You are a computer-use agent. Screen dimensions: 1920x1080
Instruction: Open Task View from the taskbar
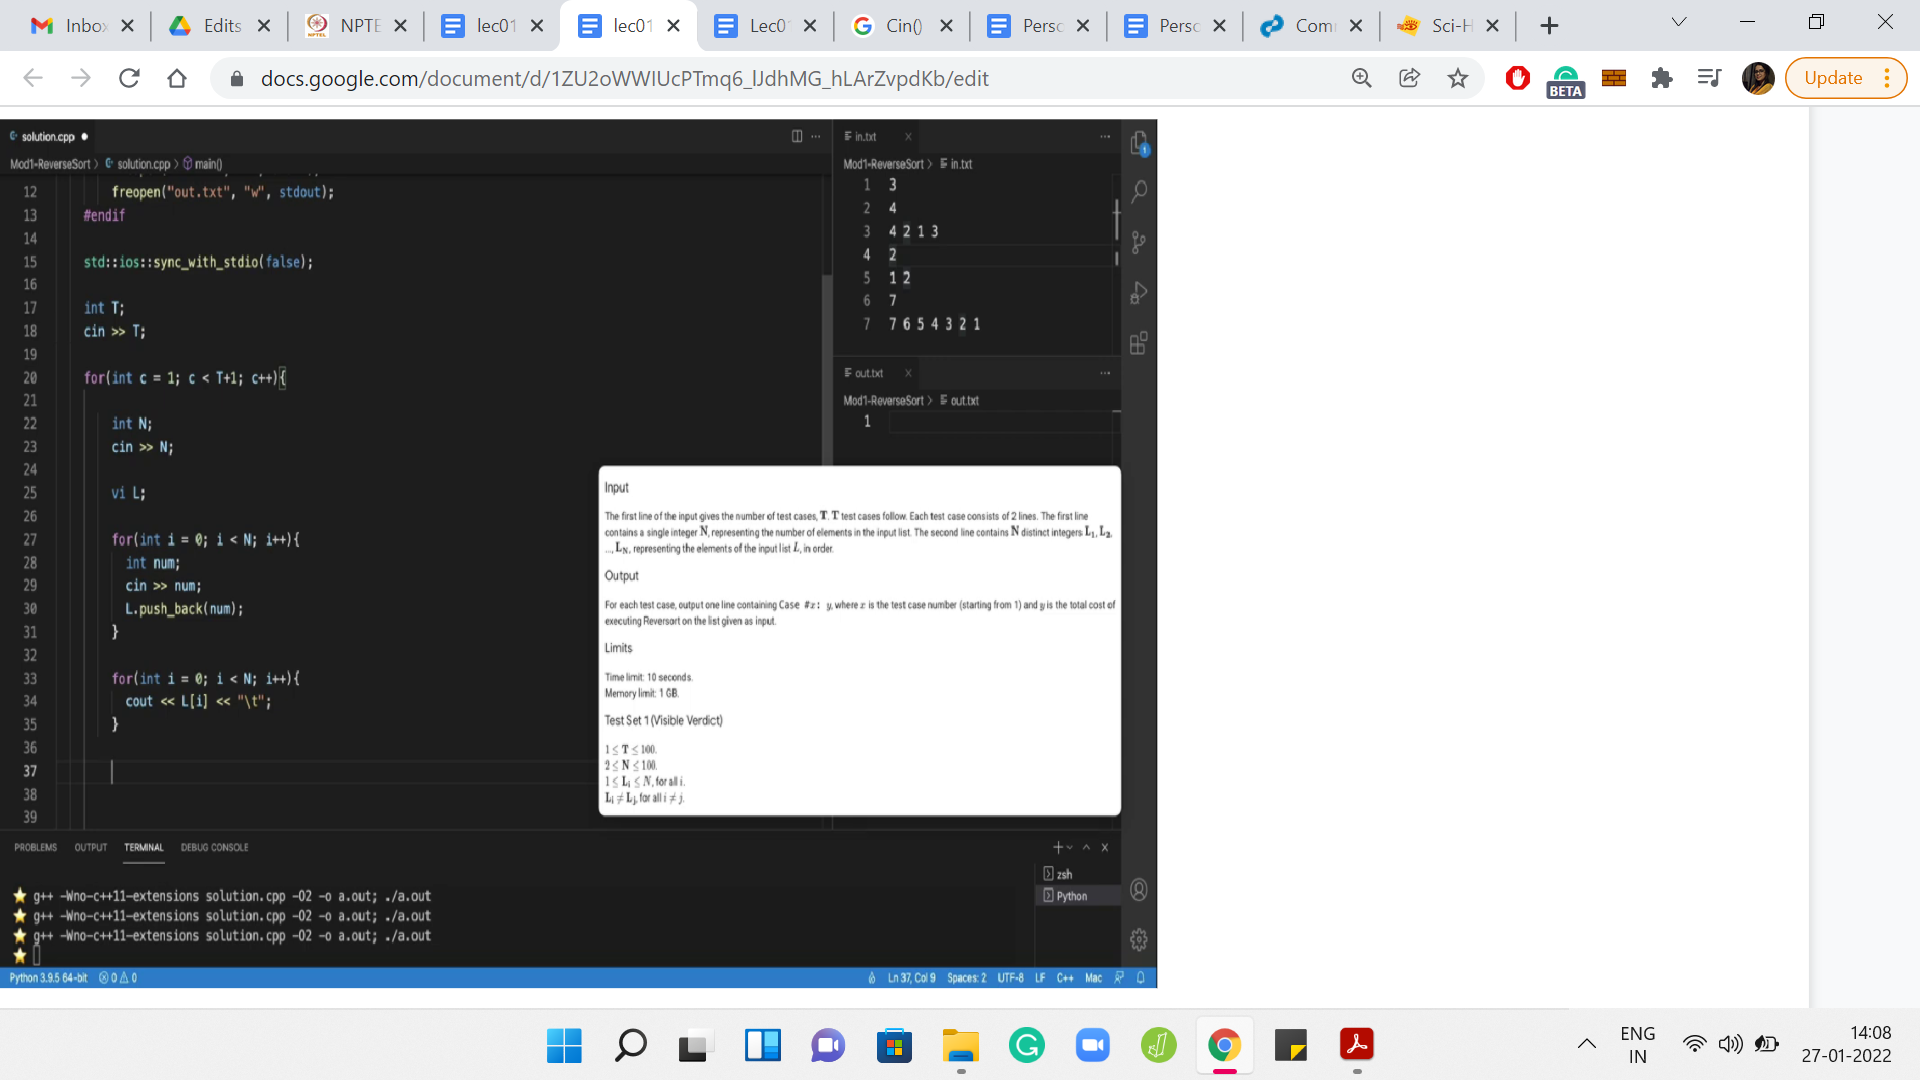click(x=695, y=1046)
